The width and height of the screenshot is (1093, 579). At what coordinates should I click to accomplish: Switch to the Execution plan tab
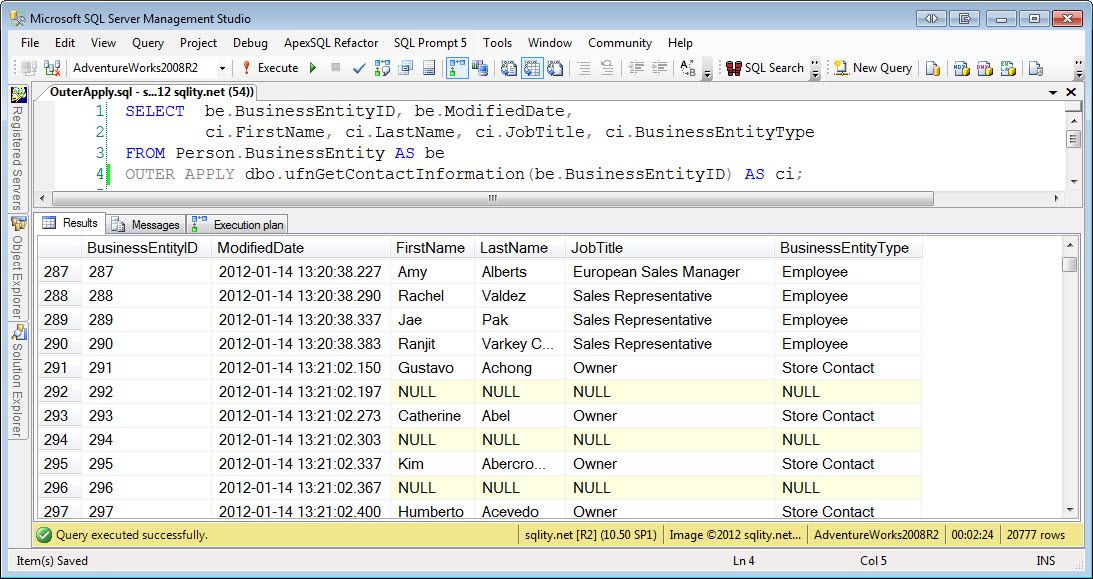point(243,224)
